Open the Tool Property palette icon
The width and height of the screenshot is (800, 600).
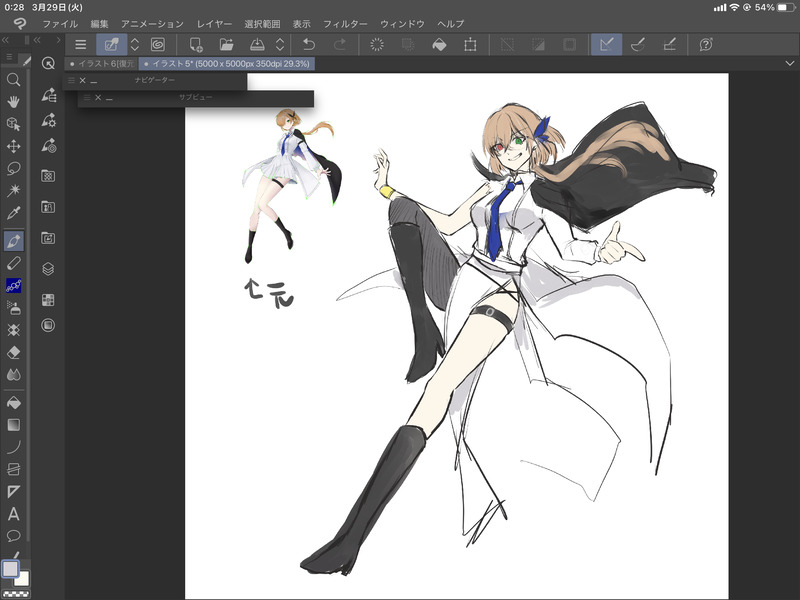click(48, 120)
